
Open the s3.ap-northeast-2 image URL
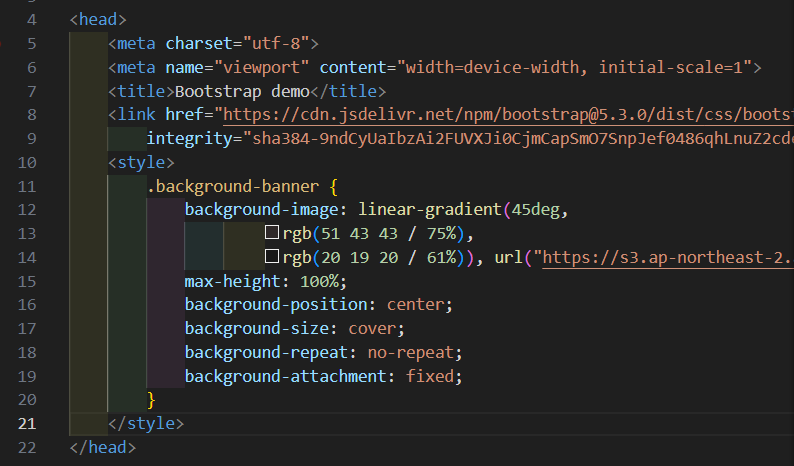point(667,257)
